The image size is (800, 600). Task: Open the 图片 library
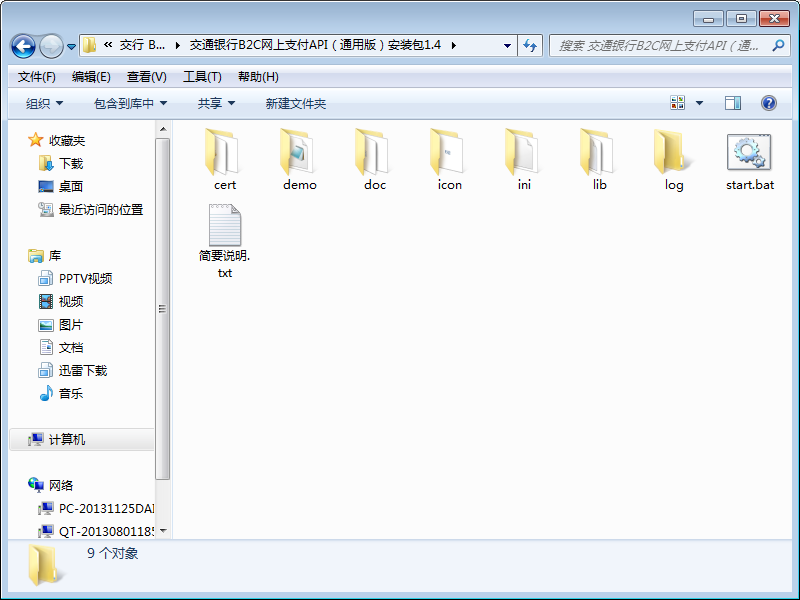(x=61, y=324)
